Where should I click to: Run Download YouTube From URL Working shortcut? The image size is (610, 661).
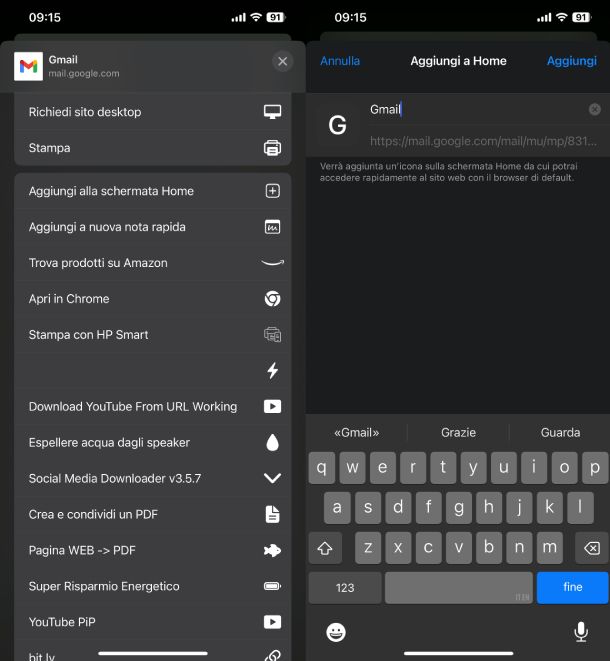[x=153, y=407]
